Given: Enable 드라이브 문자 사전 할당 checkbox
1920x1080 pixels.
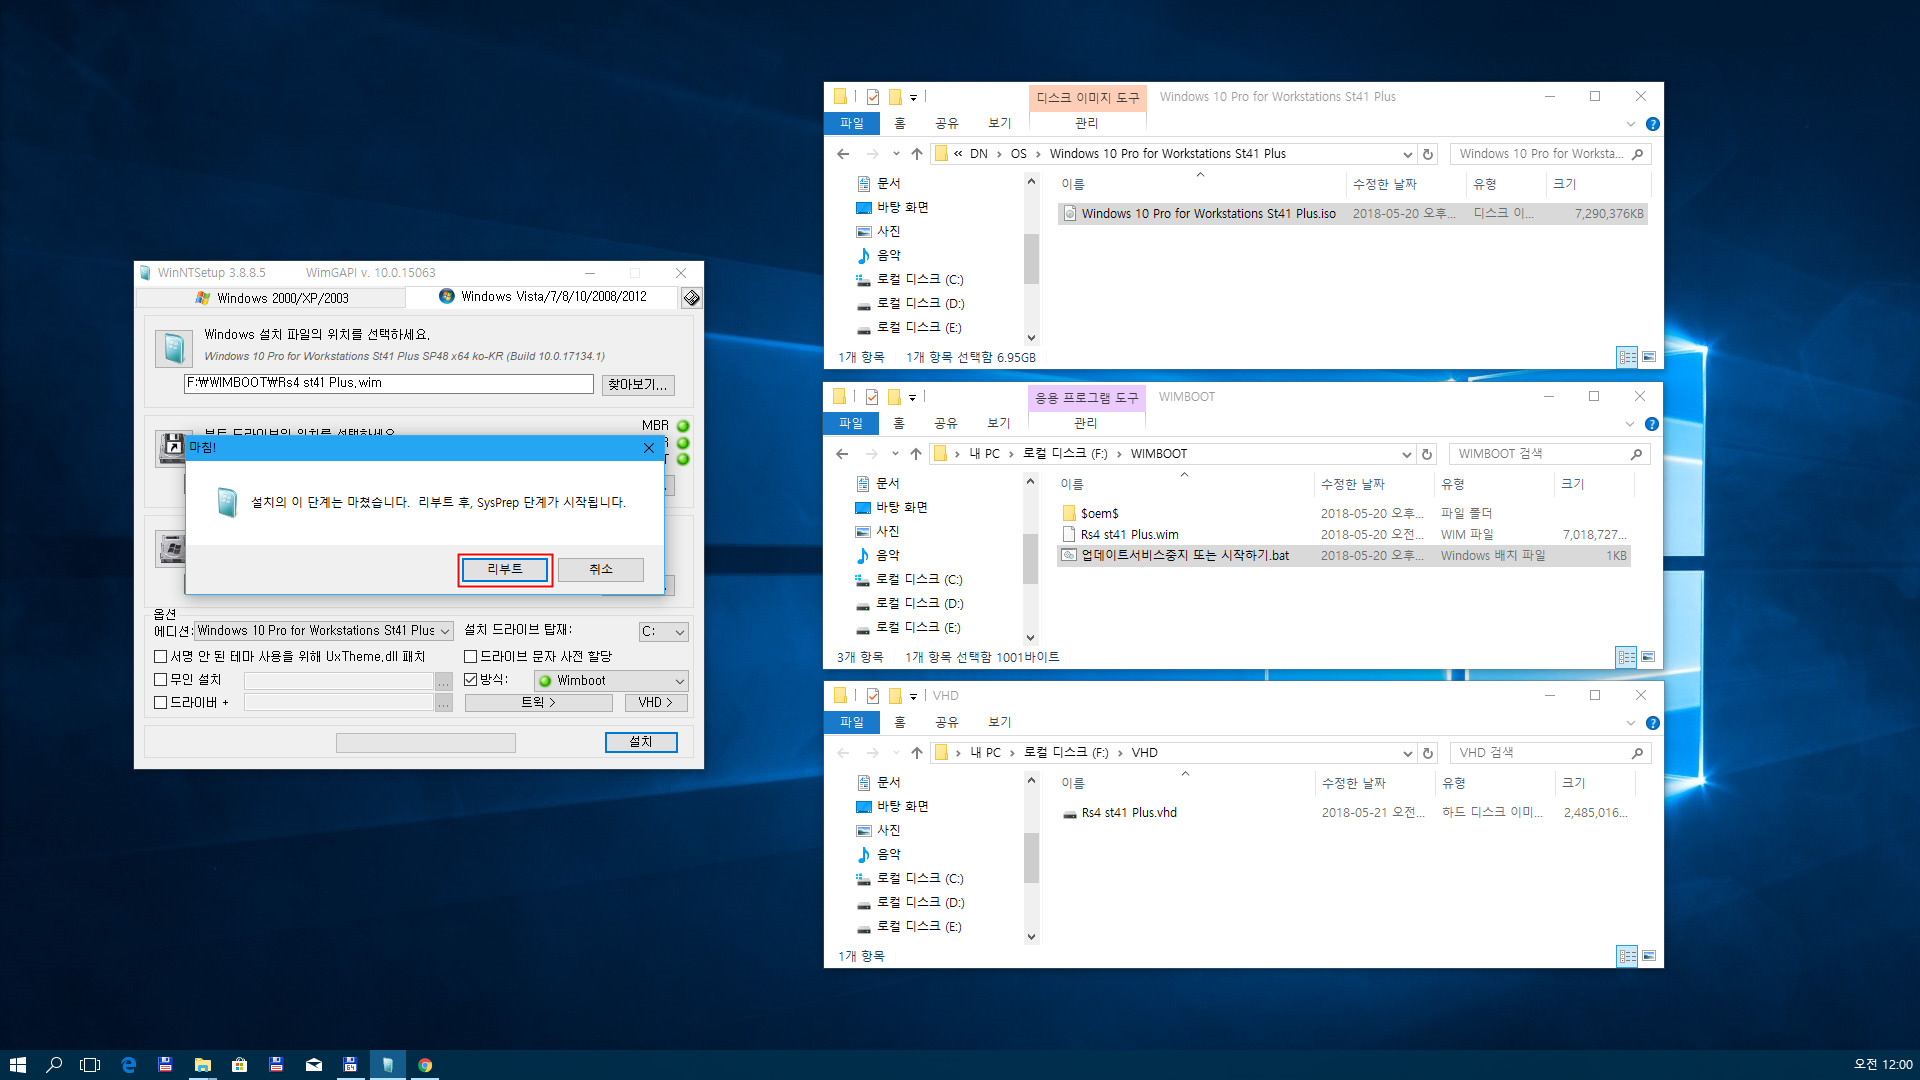Looking at the screenshot, I should pos(470,657).
